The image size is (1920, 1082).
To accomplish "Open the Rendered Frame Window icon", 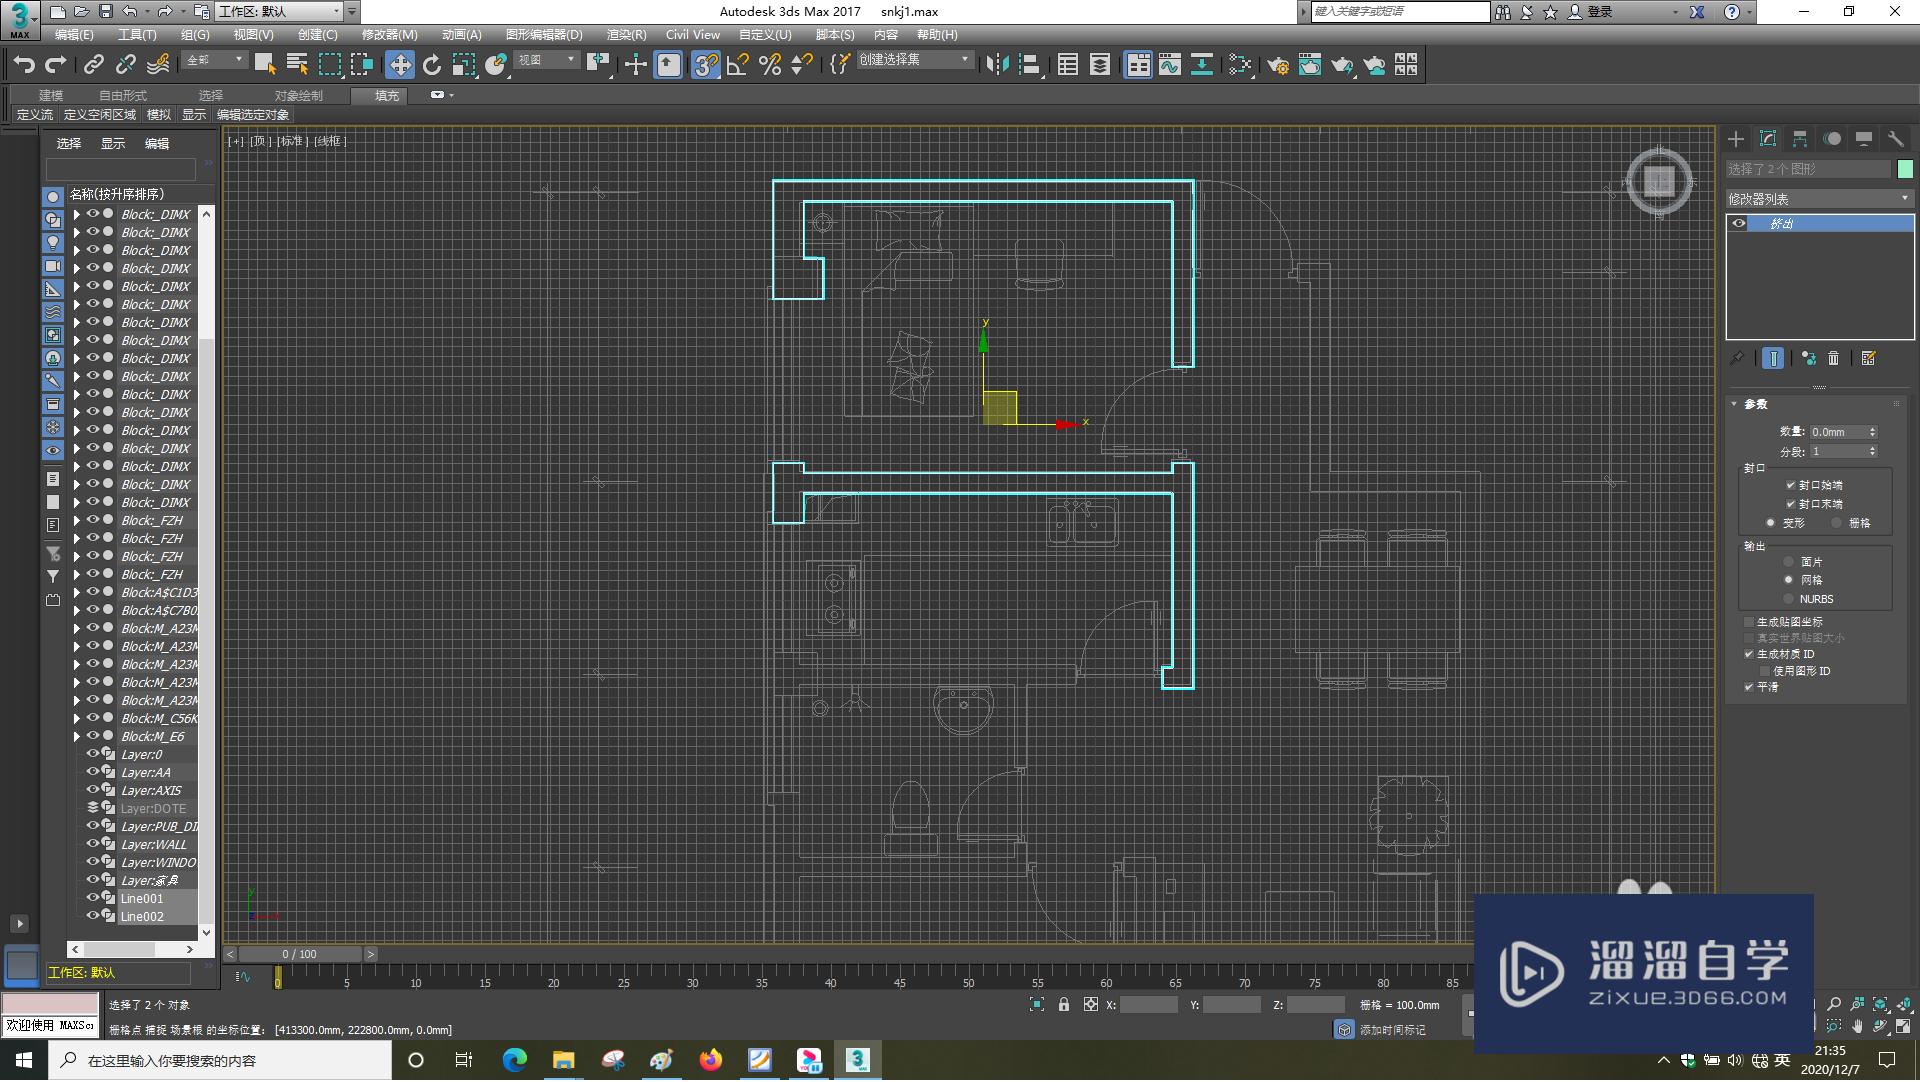I will click(x=1310, y=65).
